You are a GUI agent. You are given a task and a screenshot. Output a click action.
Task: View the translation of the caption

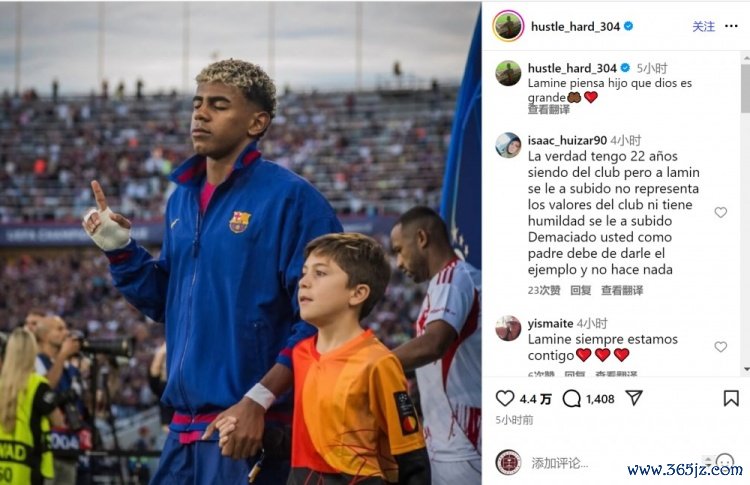tap(549, 110)
